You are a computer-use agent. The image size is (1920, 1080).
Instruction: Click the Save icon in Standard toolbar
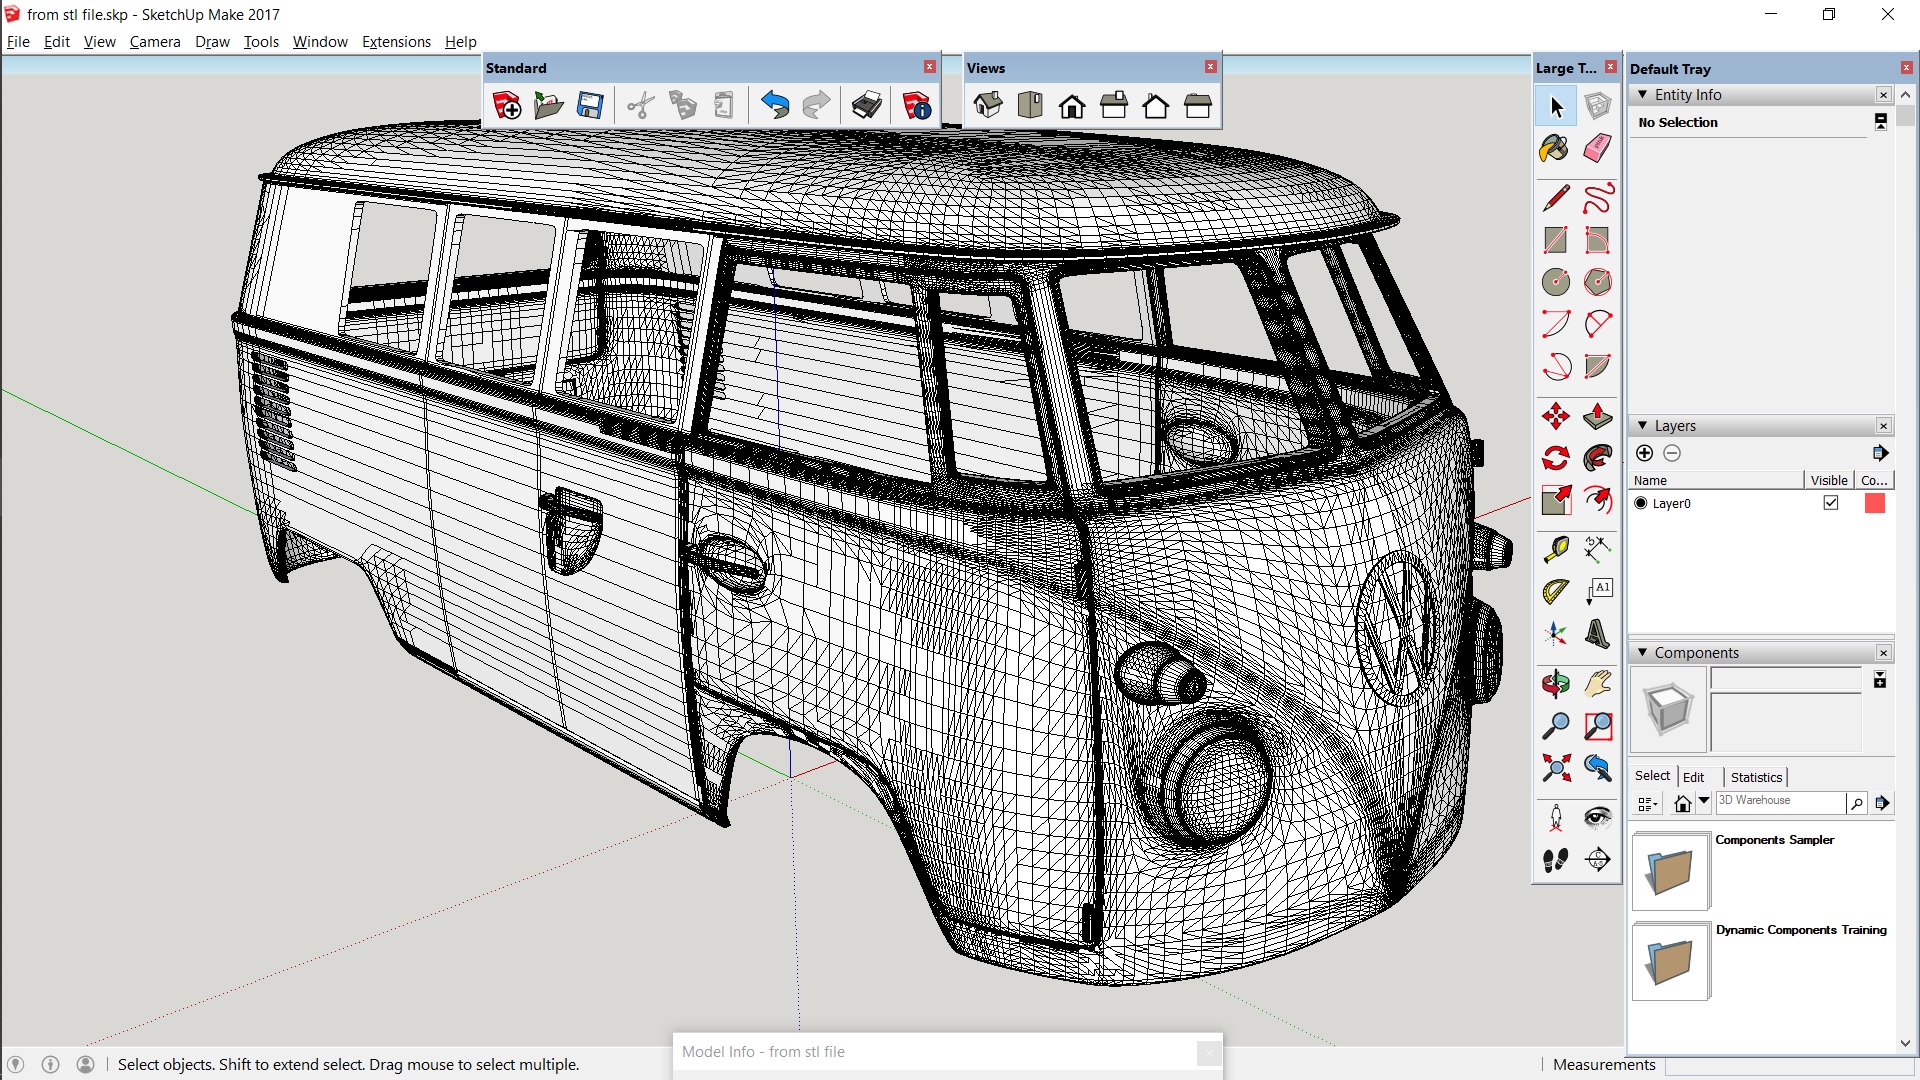[590, 105]
